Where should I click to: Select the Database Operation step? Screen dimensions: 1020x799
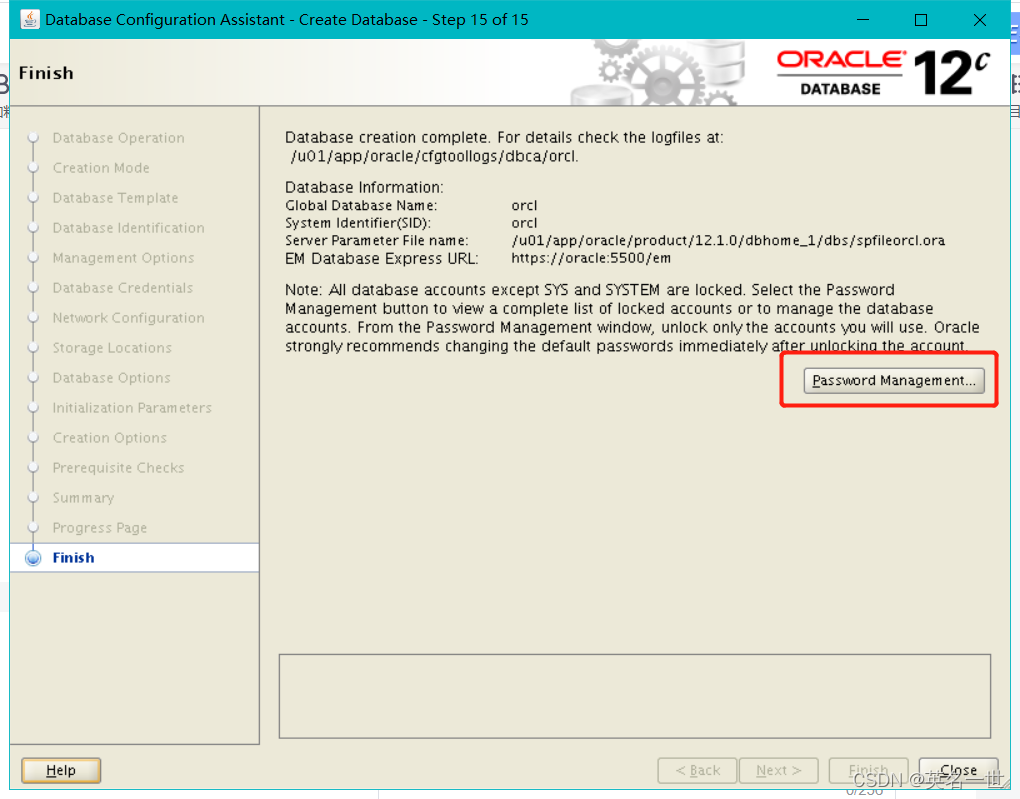[x=118, y=138]
